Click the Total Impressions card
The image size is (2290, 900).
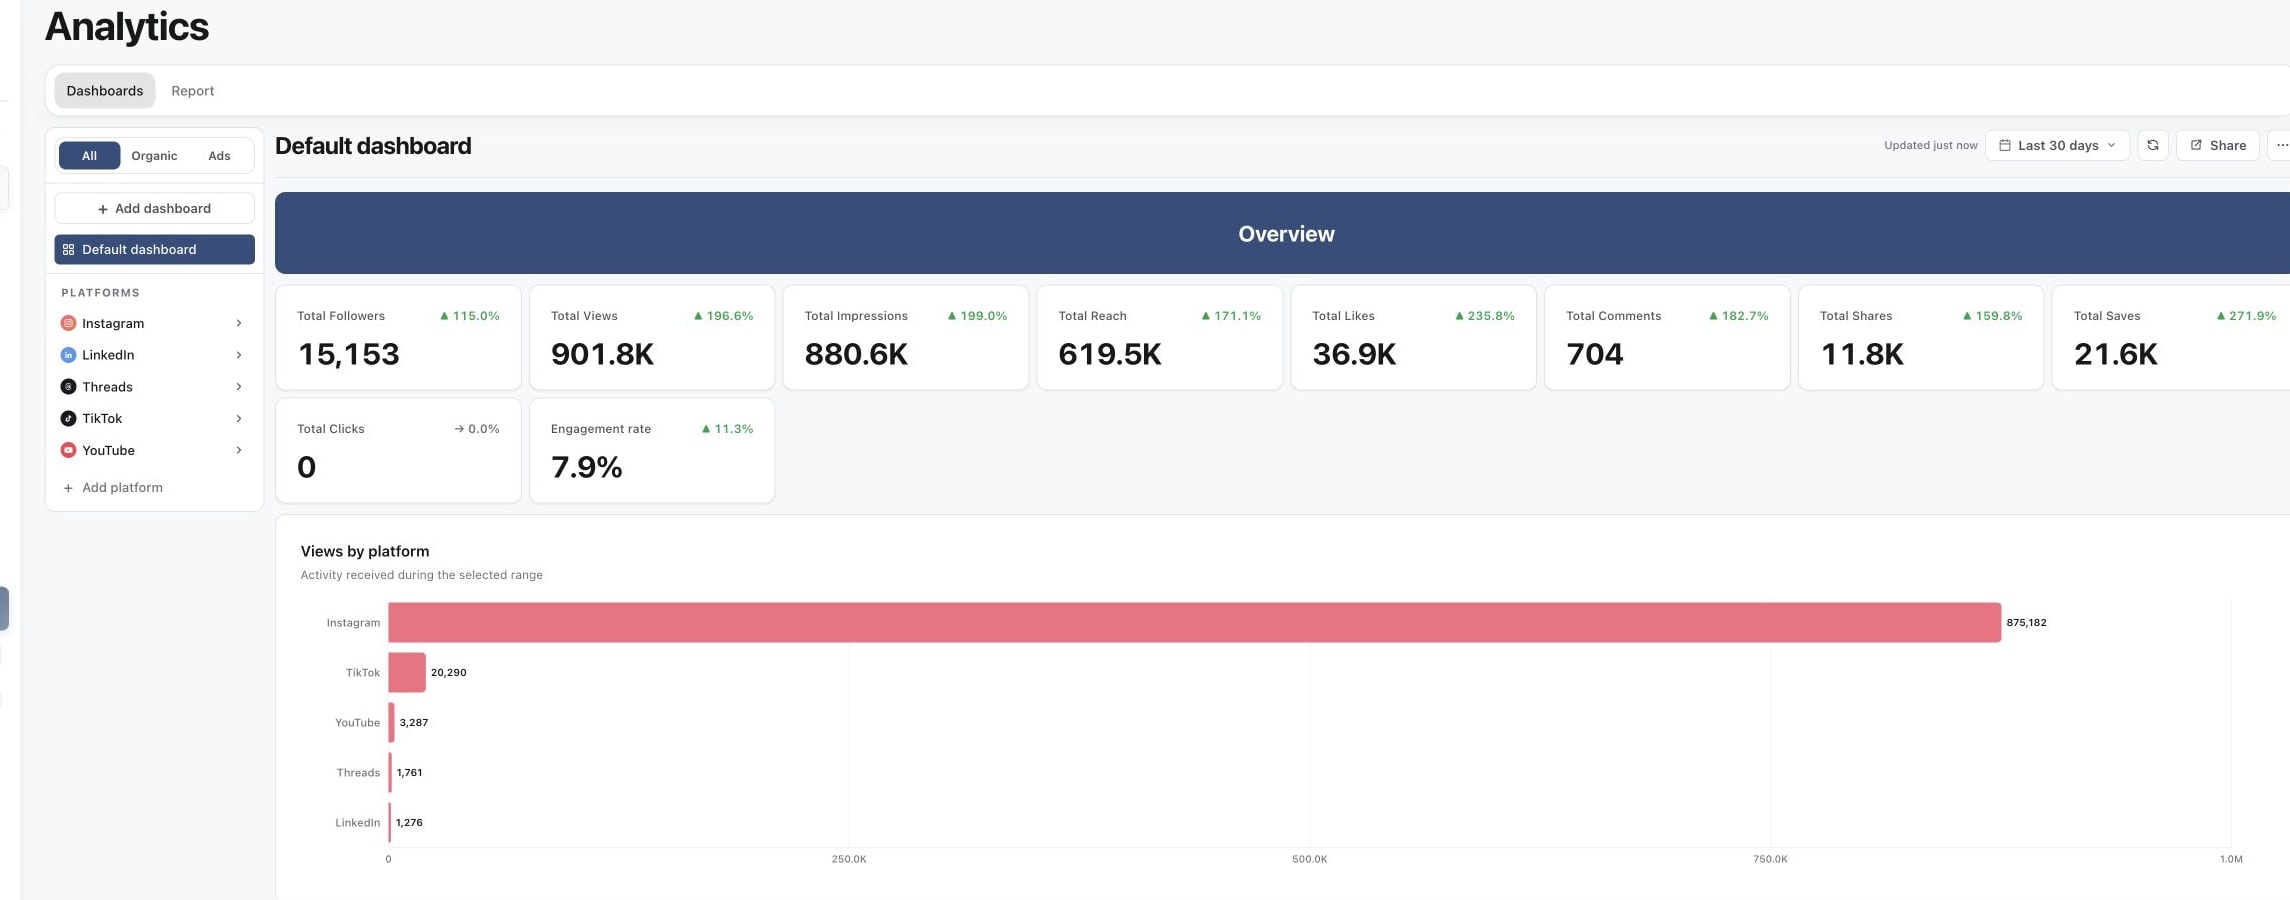906,338
